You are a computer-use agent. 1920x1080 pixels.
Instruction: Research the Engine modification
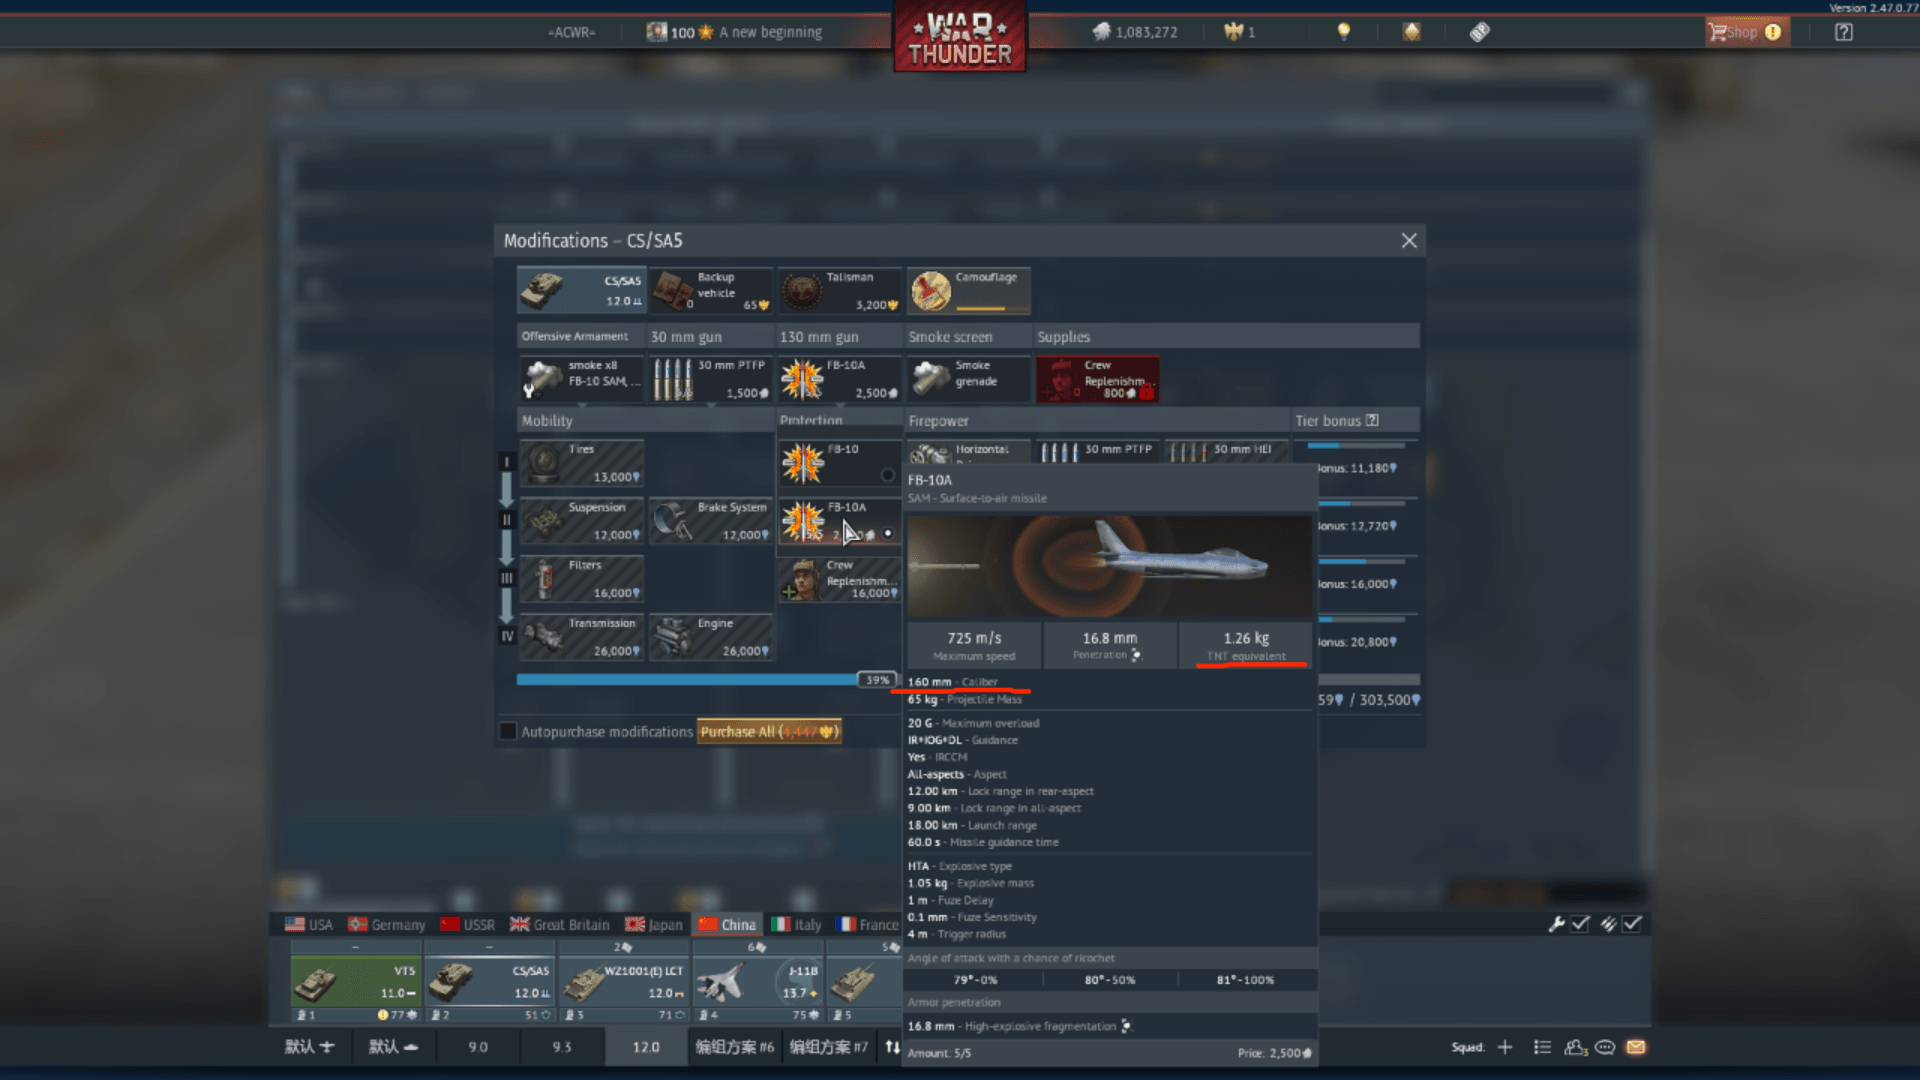coord(710,638)
